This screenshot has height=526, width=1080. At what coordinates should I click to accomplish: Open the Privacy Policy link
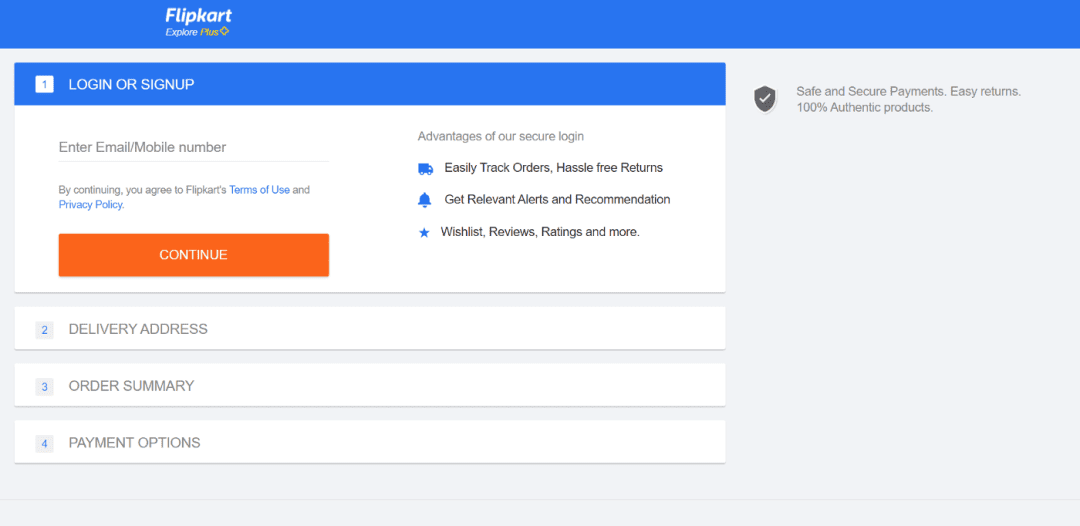tap(91, 204)
